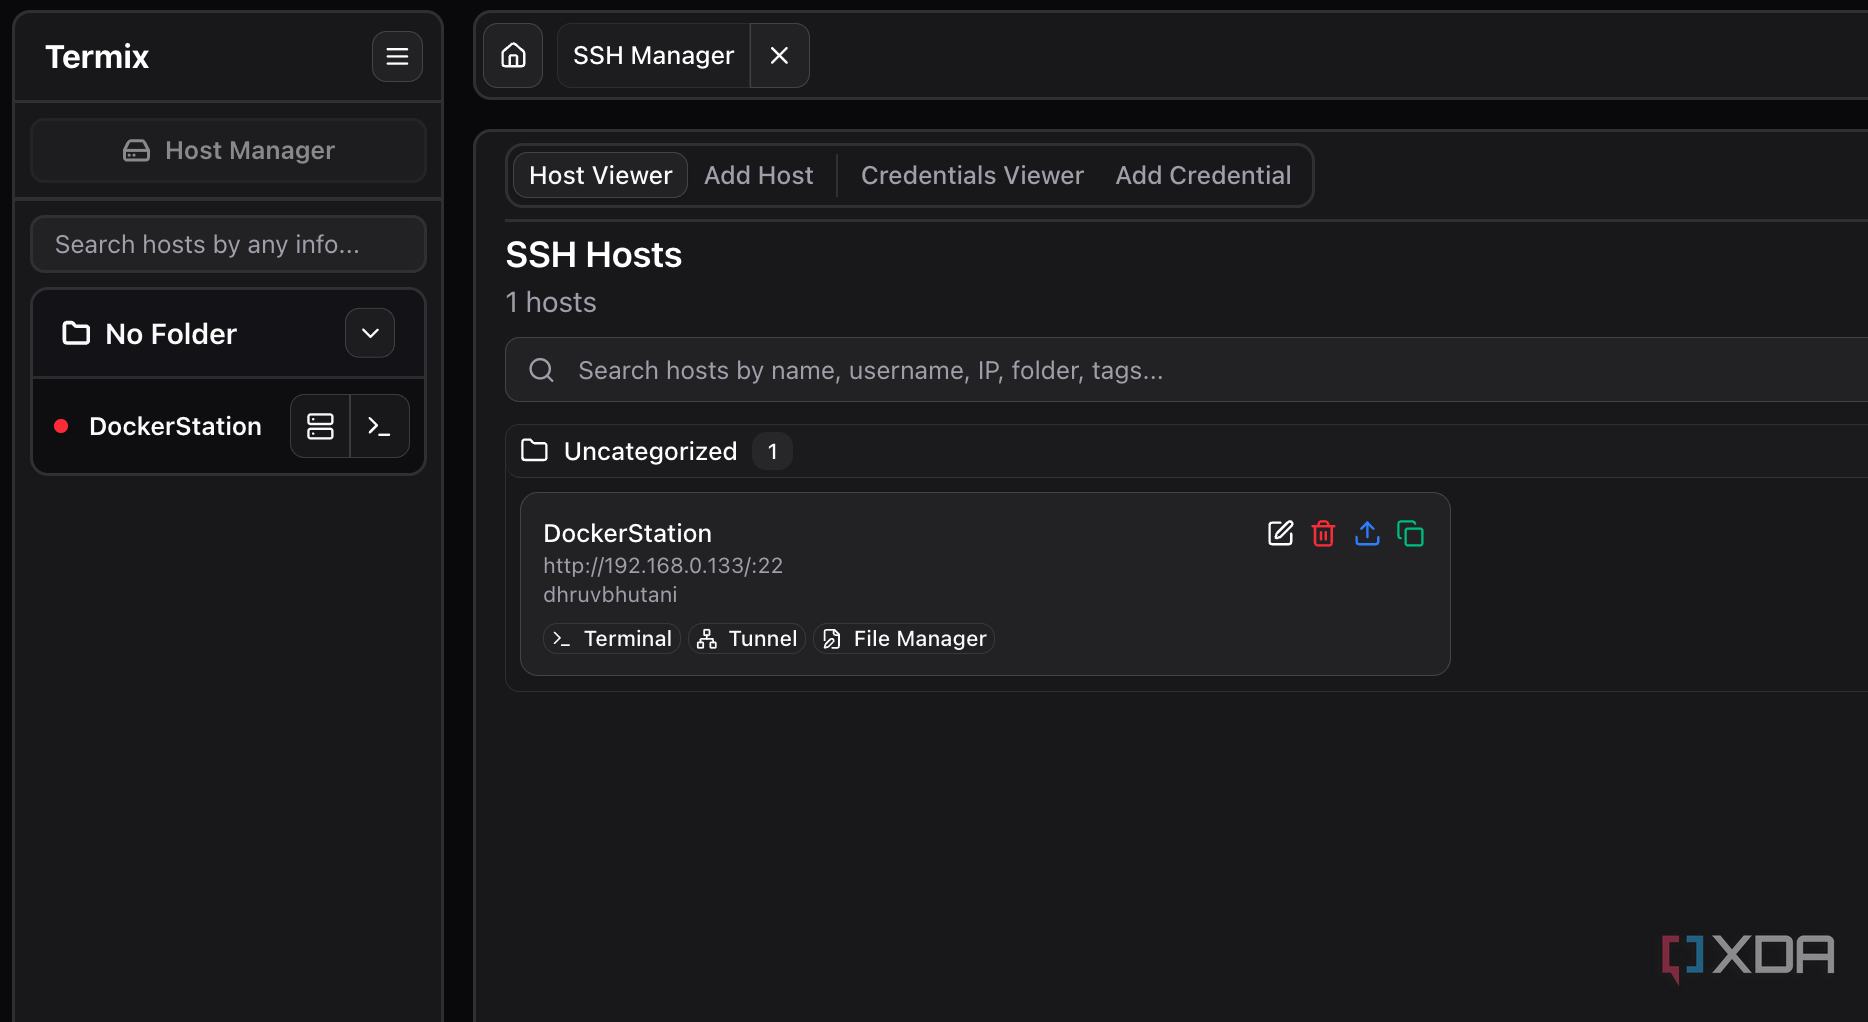1868x1022 pixels.
Task: Click the Termix logo title
Action: pos(97,56)
